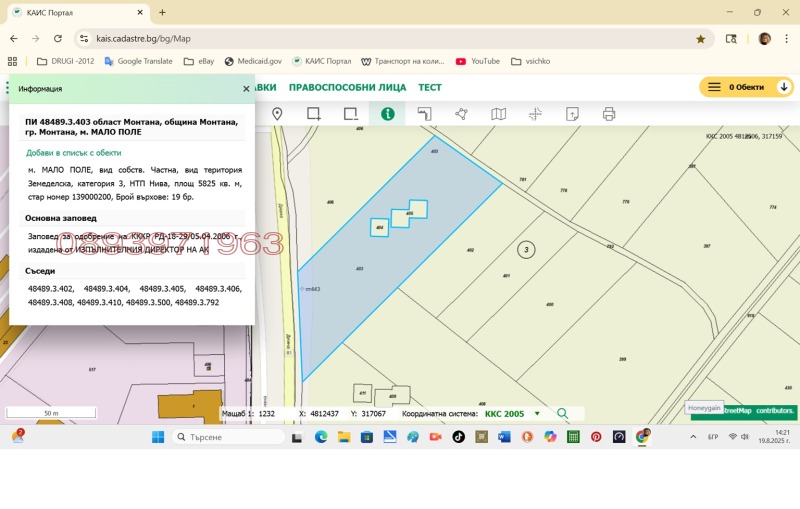Toggle the green information tool
This screenshot has width=800, height=509.
[387, 114]
